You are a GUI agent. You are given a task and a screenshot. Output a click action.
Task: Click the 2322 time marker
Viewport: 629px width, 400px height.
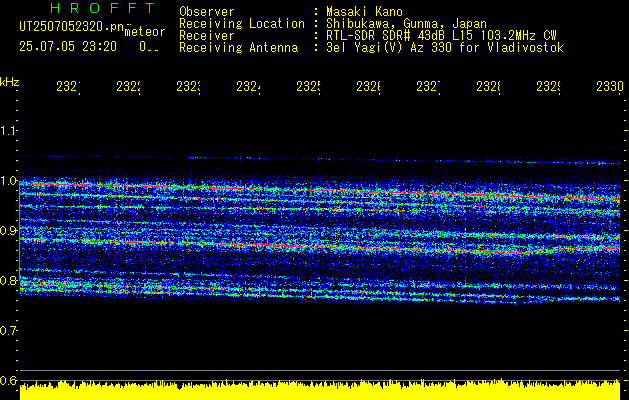pyautogui.click(x=128, y=87)
